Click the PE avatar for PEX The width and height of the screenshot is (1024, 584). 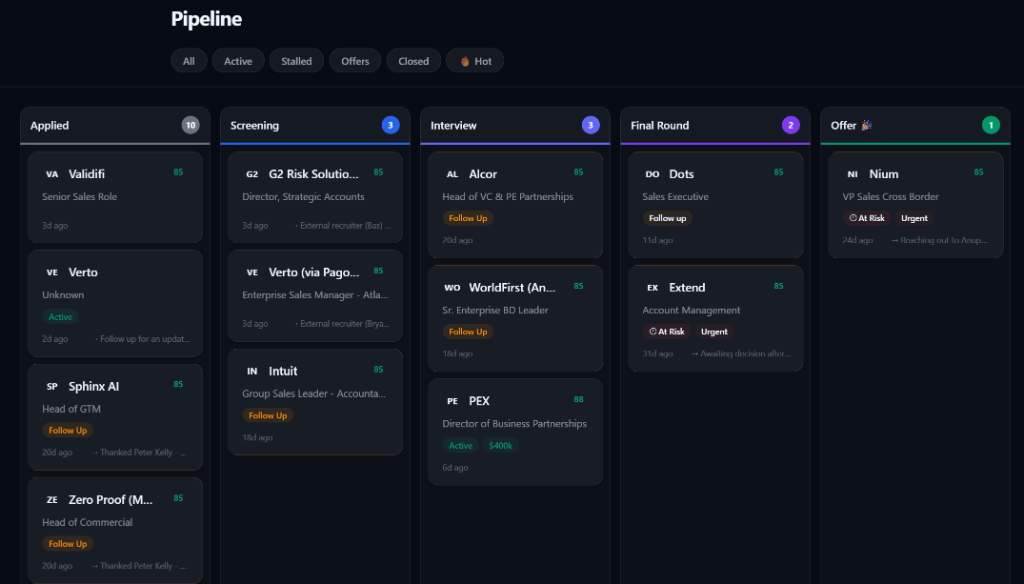pyautogui.click(x=453, y=401)
